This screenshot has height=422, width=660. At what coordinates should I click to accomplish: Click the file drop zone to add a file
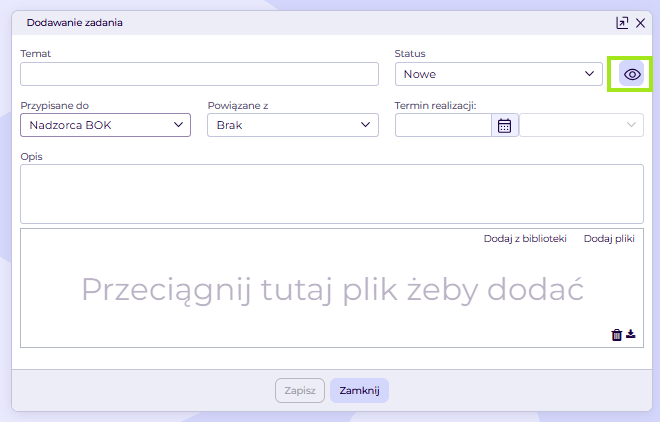click(332, 289)
